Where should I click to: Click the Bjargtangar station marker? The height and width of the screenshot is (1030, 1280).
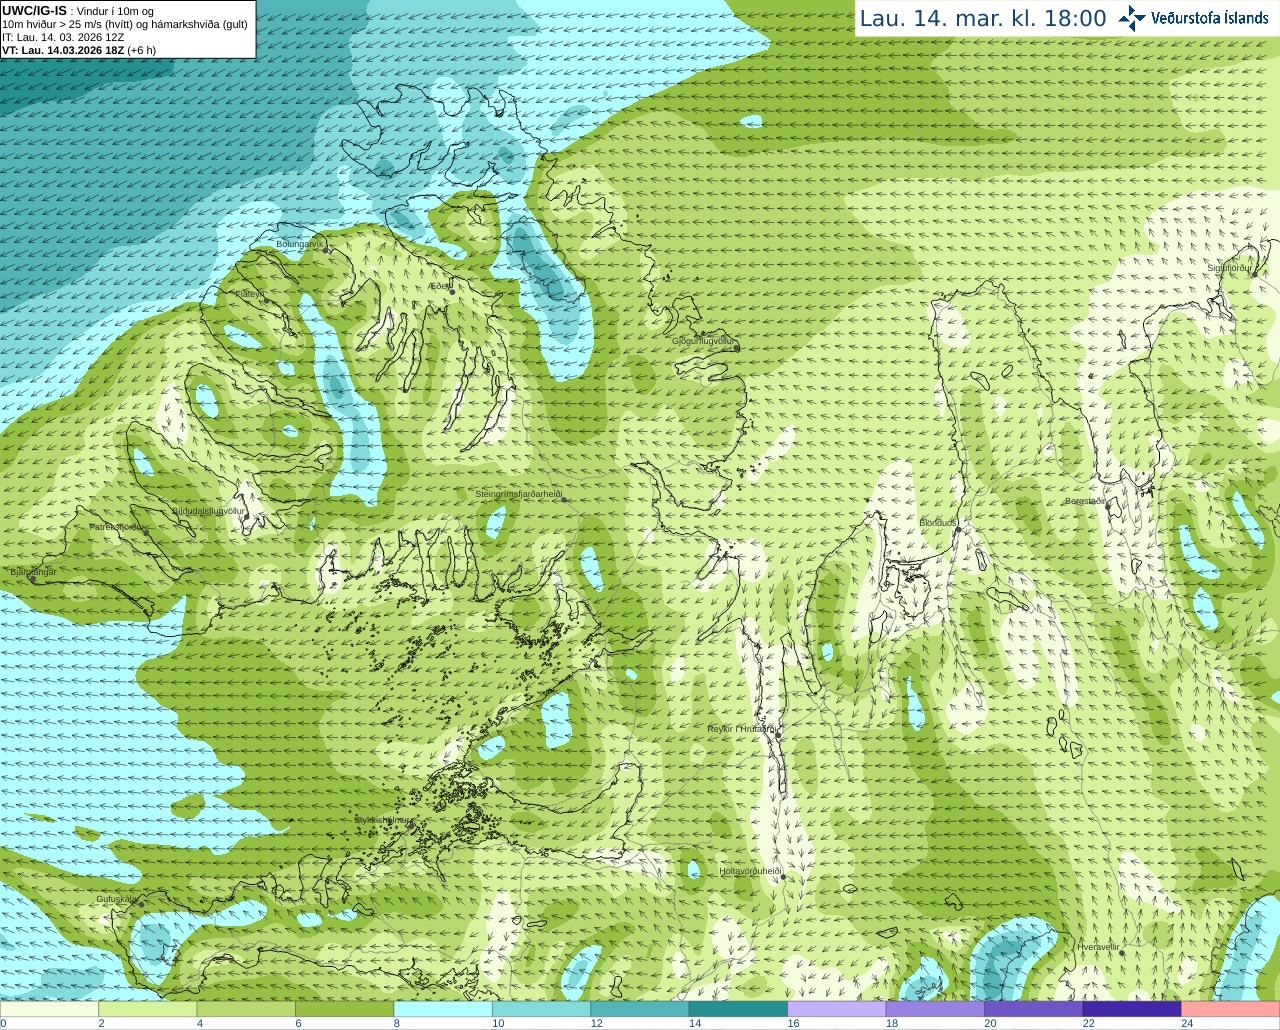[32, 579]
